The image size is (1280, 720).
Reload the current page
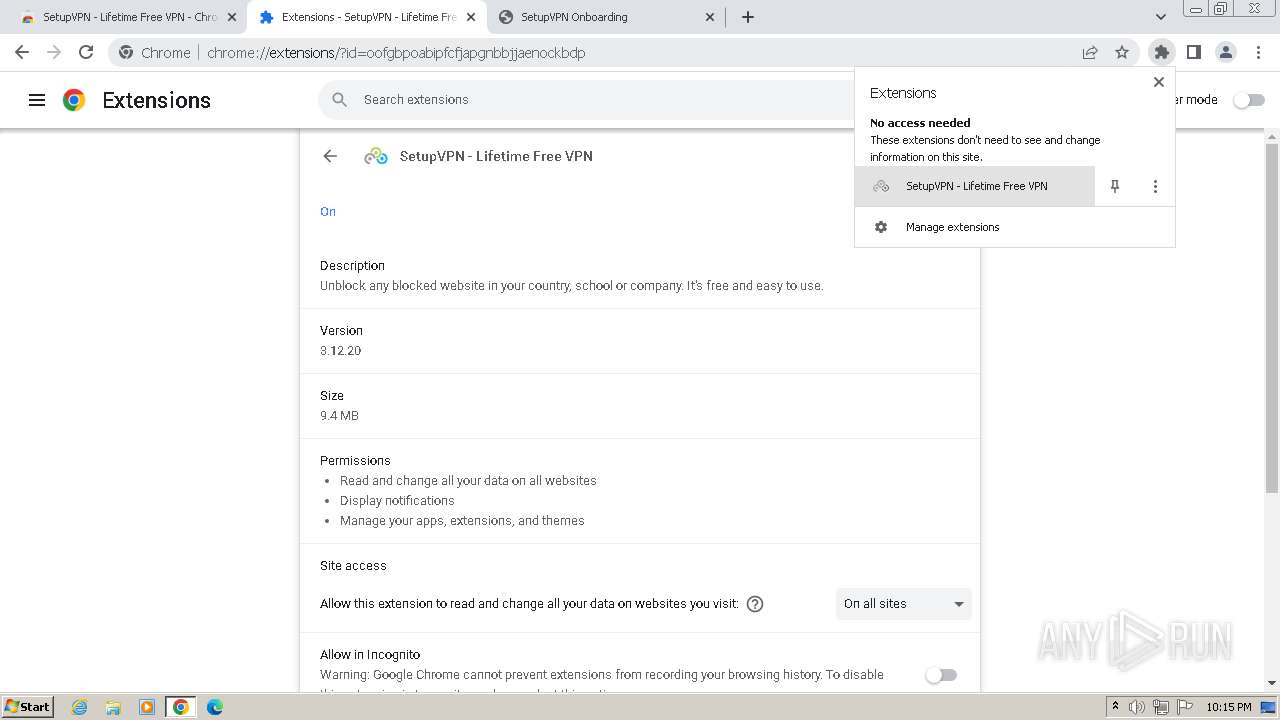coord(86,52)
